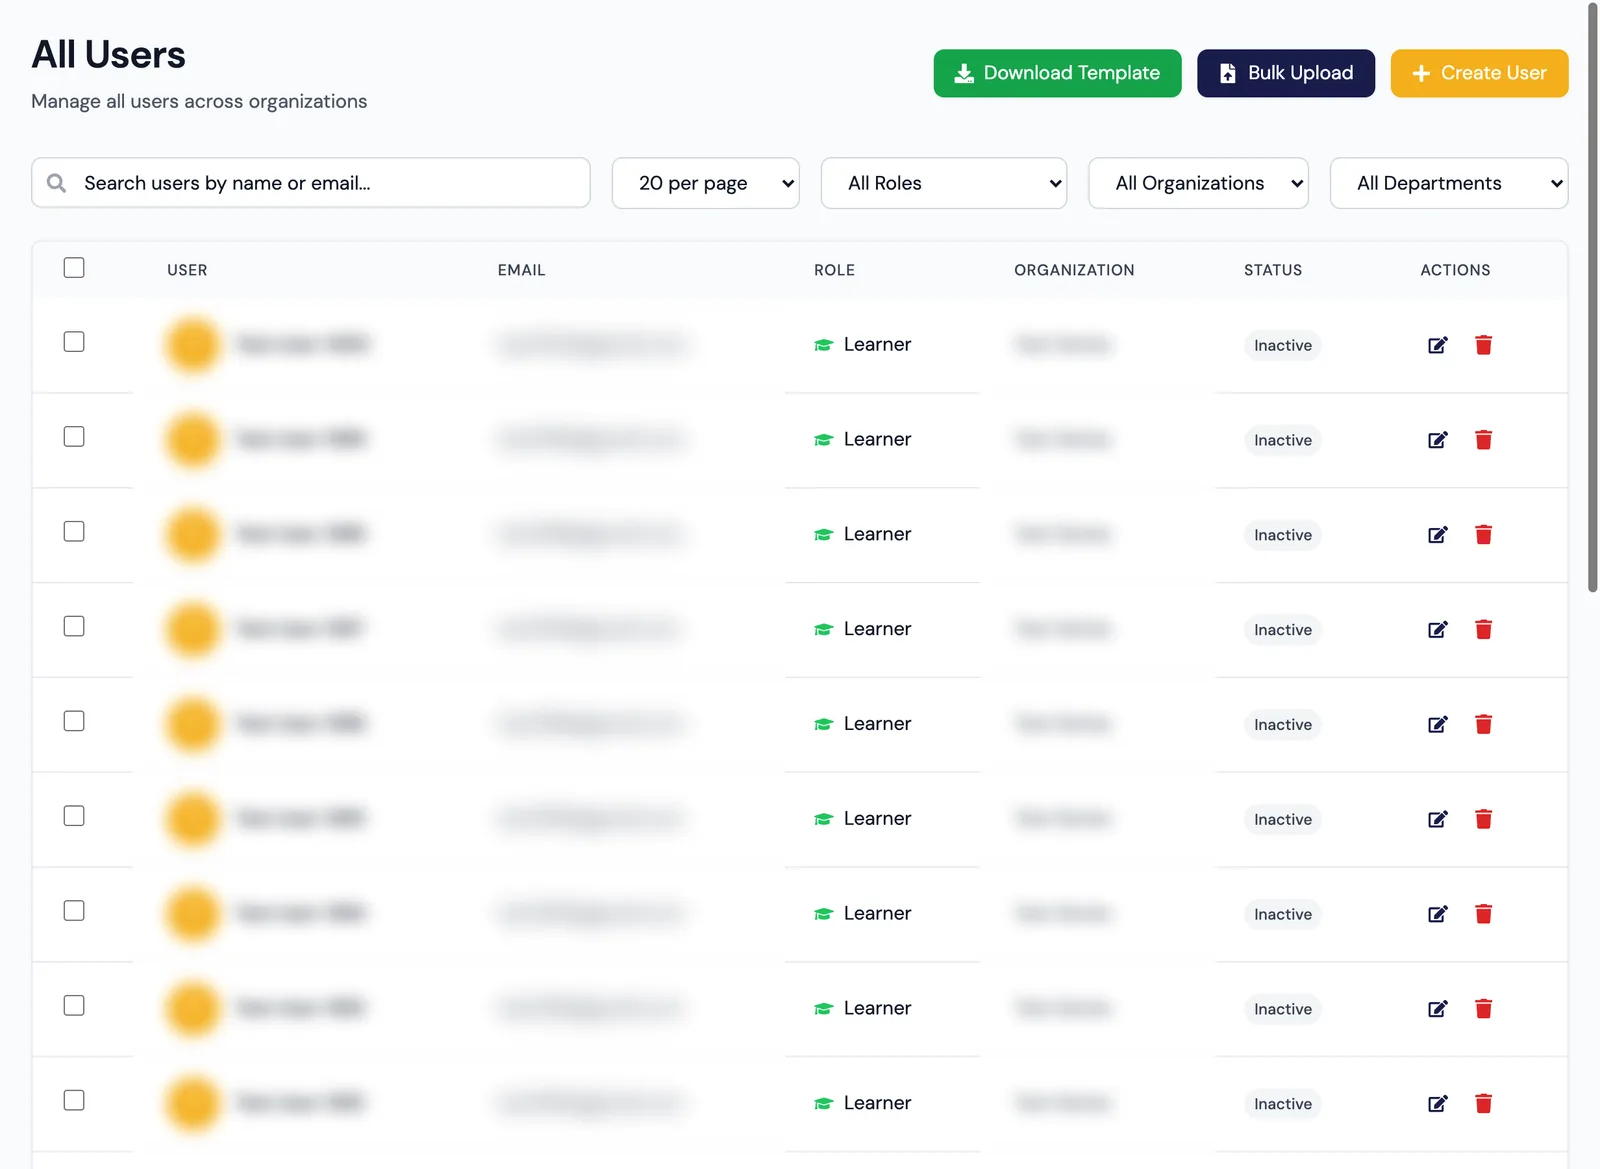The width and height of the screenshot is (1600, 1169).
Task: Delete the user in the third table row
Action: click(1483, 535)
